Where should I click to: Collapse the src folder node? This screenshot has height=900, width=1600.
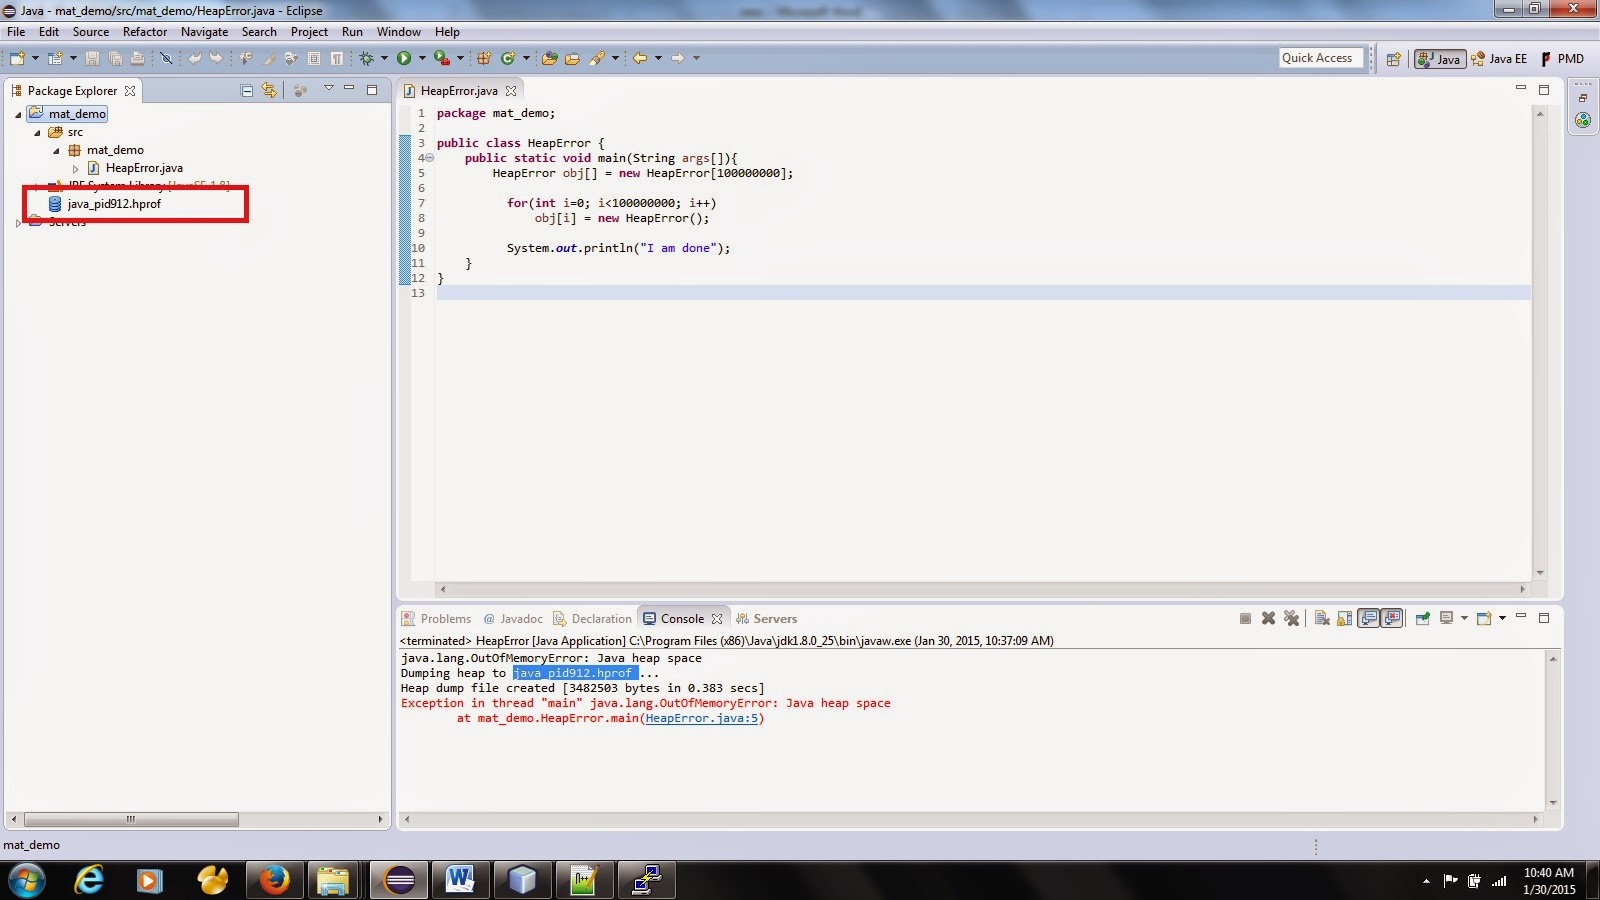[38, 132]
